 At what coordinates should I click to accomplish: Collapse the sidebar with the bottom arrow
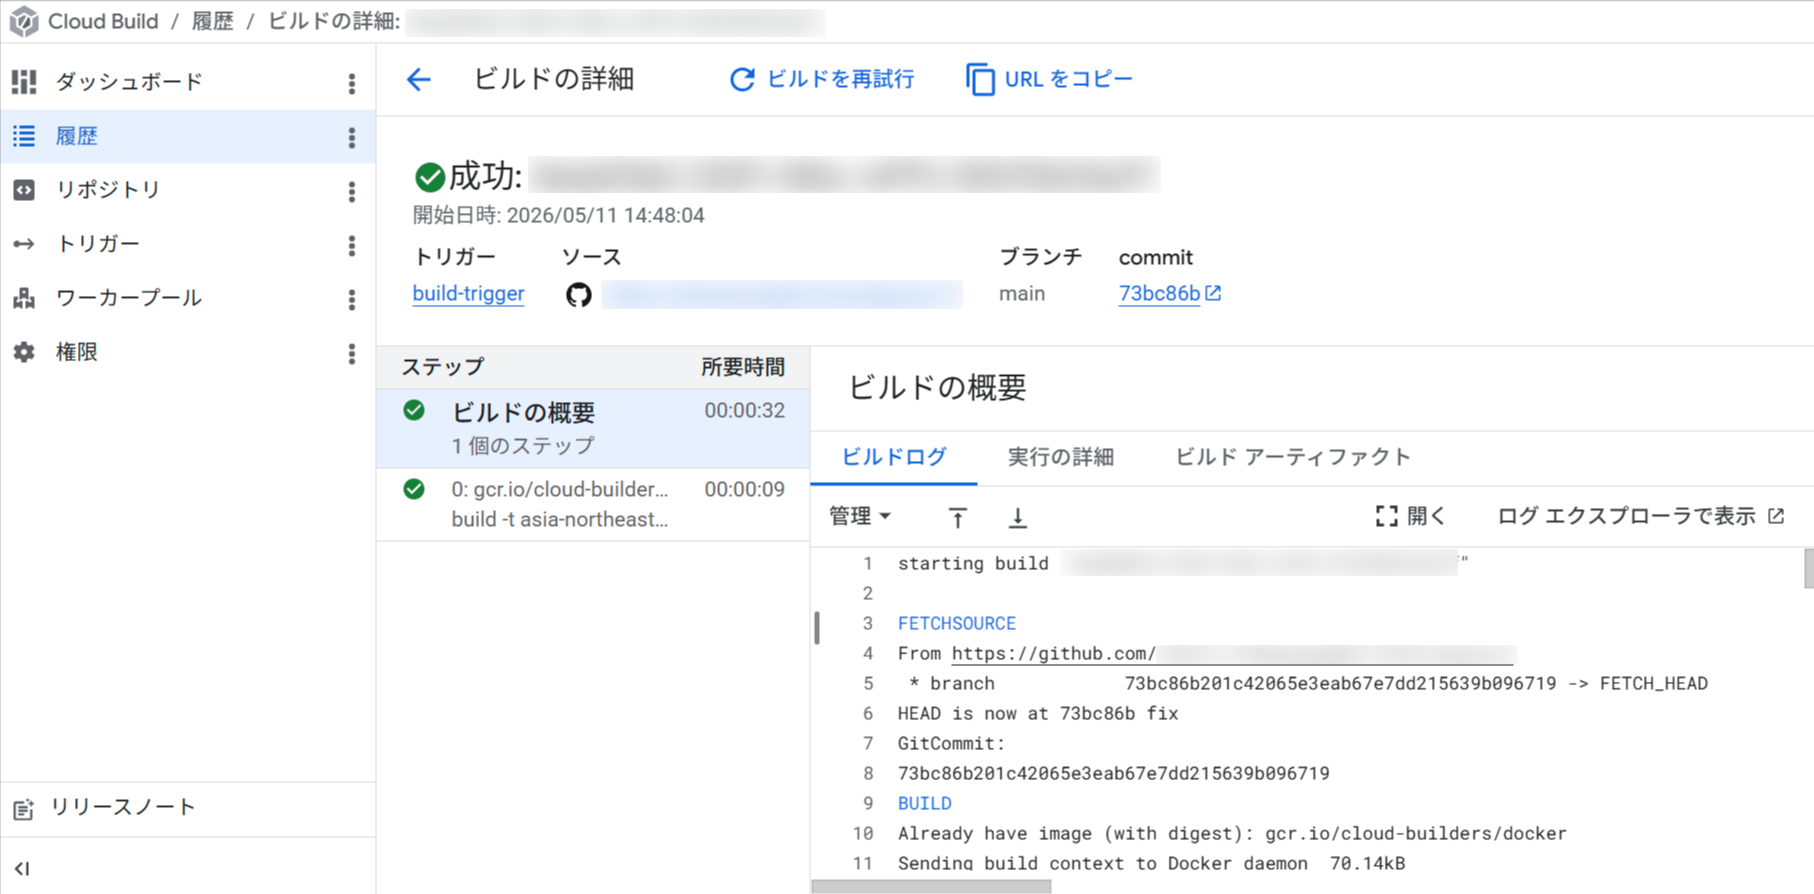[x=22, y=868]
